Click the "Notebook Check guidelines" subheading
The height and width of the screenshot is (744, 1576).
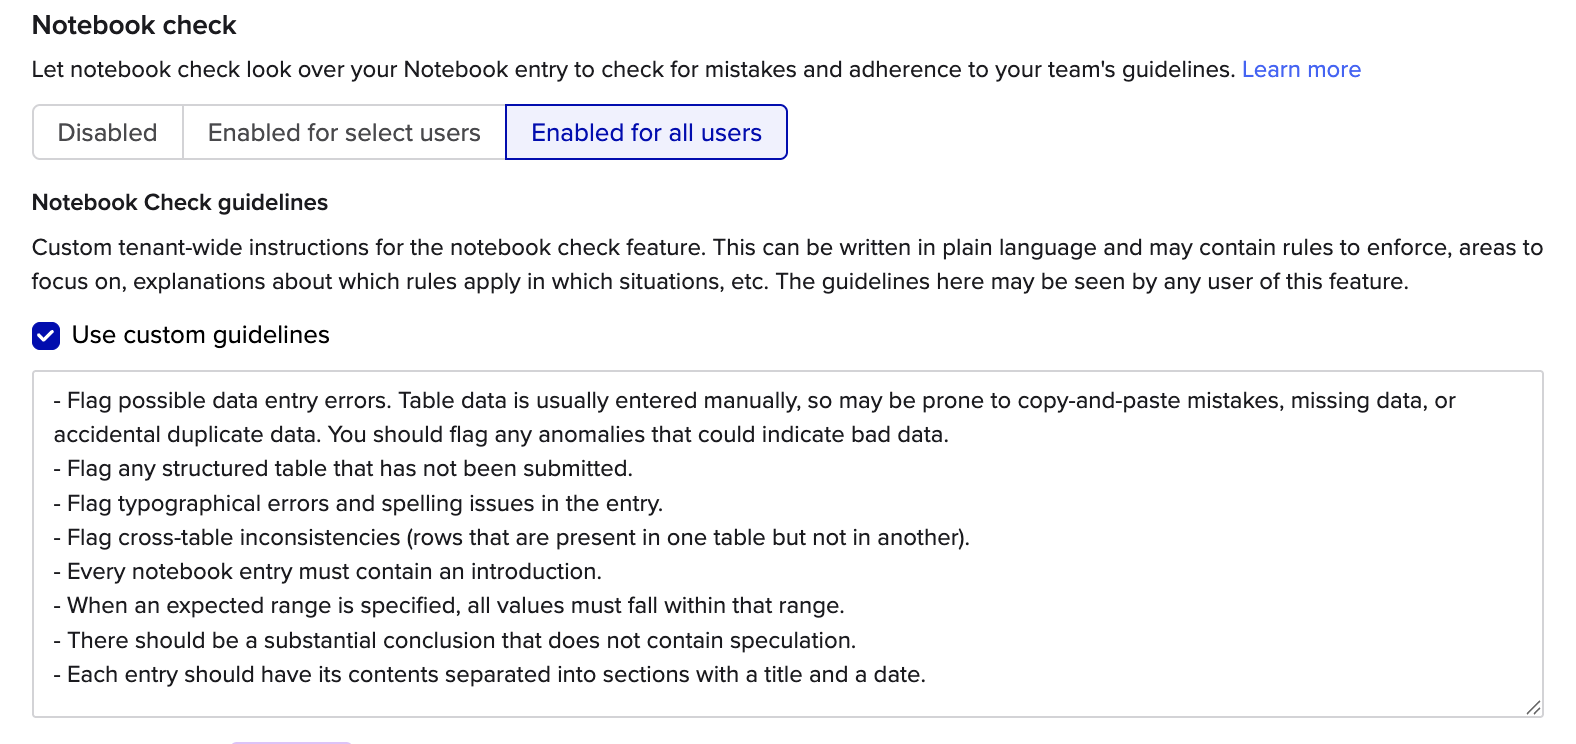180,203
